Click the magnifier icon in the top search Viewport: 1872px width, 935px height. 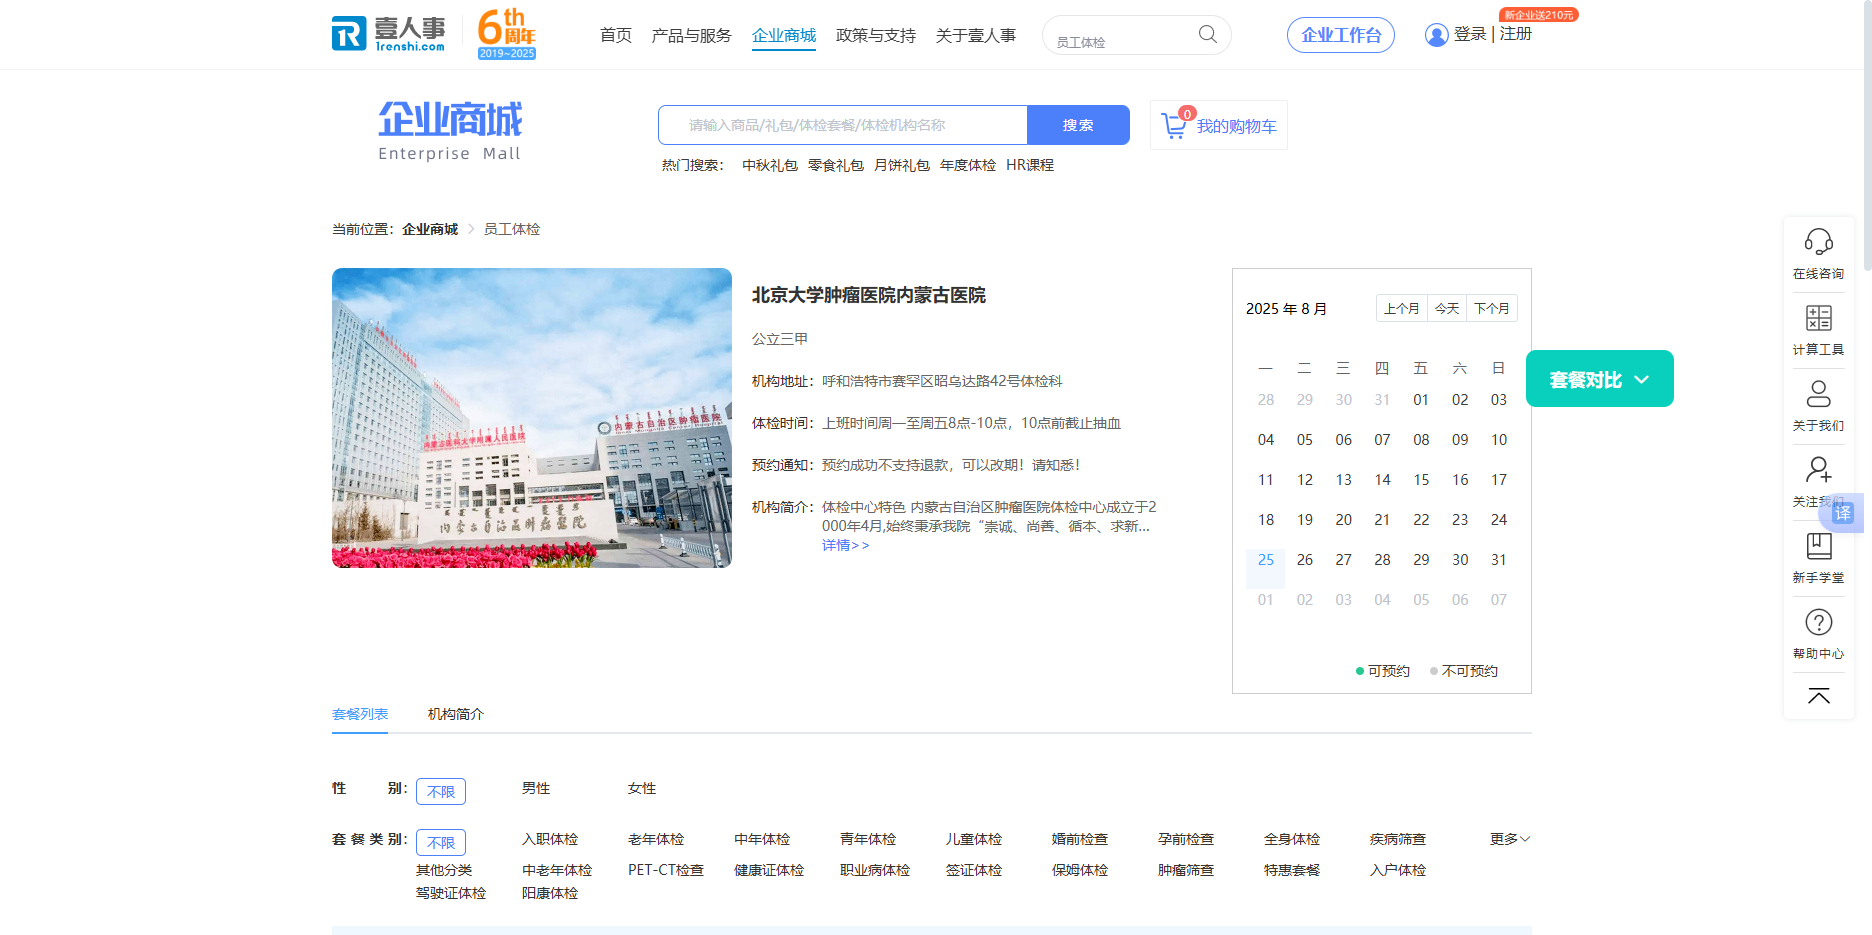point(1208,35)
